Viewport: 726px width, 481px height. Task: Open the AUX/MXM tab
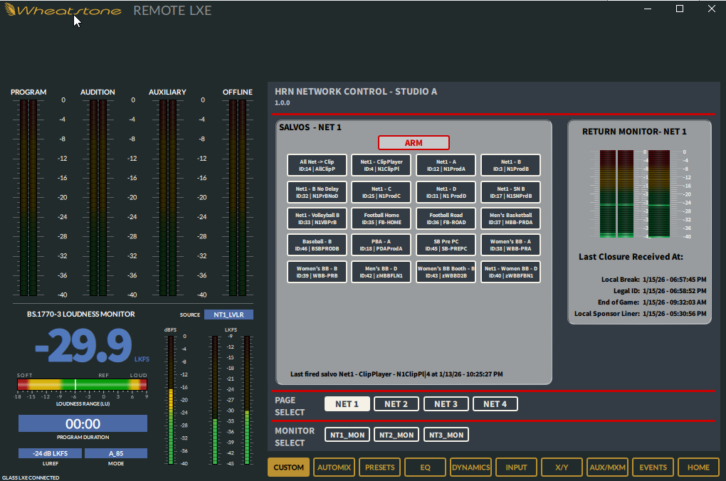[607, 467]
